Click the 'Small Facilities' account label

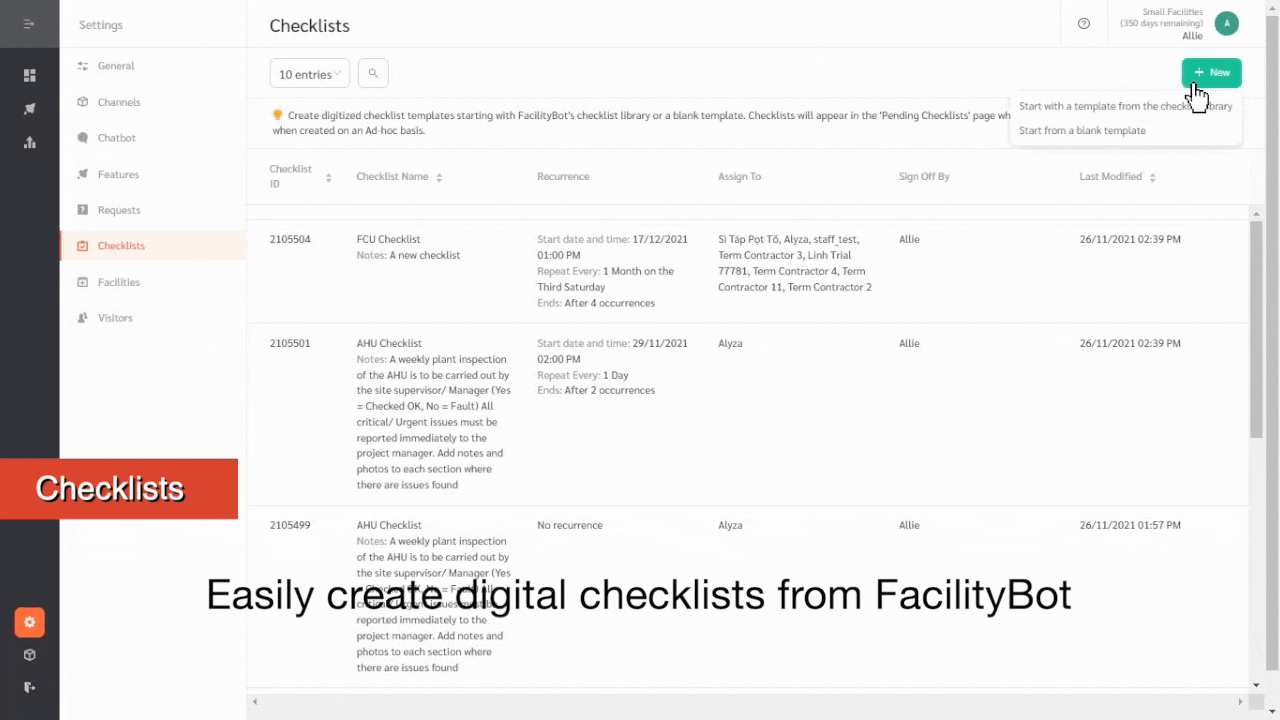1173,13
